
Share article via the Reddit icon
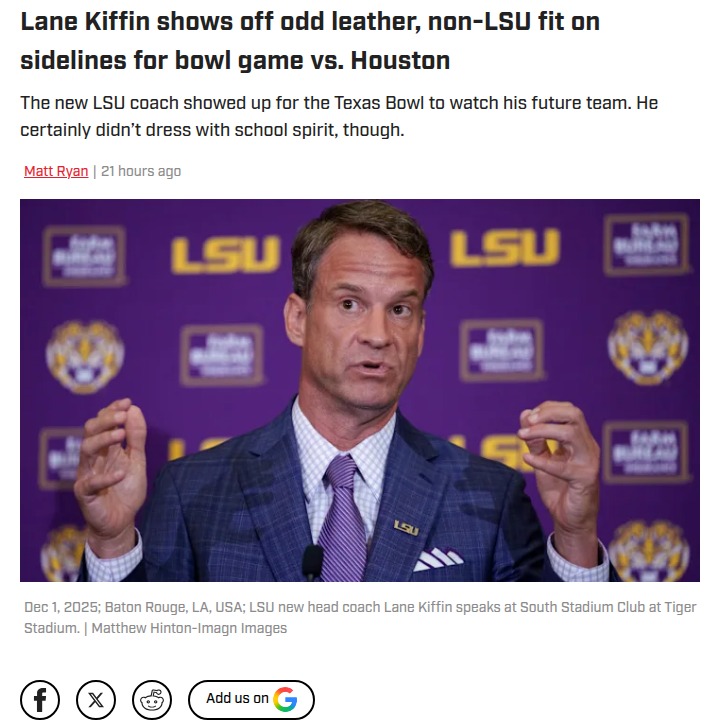pyautogui.click(x=152, y=699)
